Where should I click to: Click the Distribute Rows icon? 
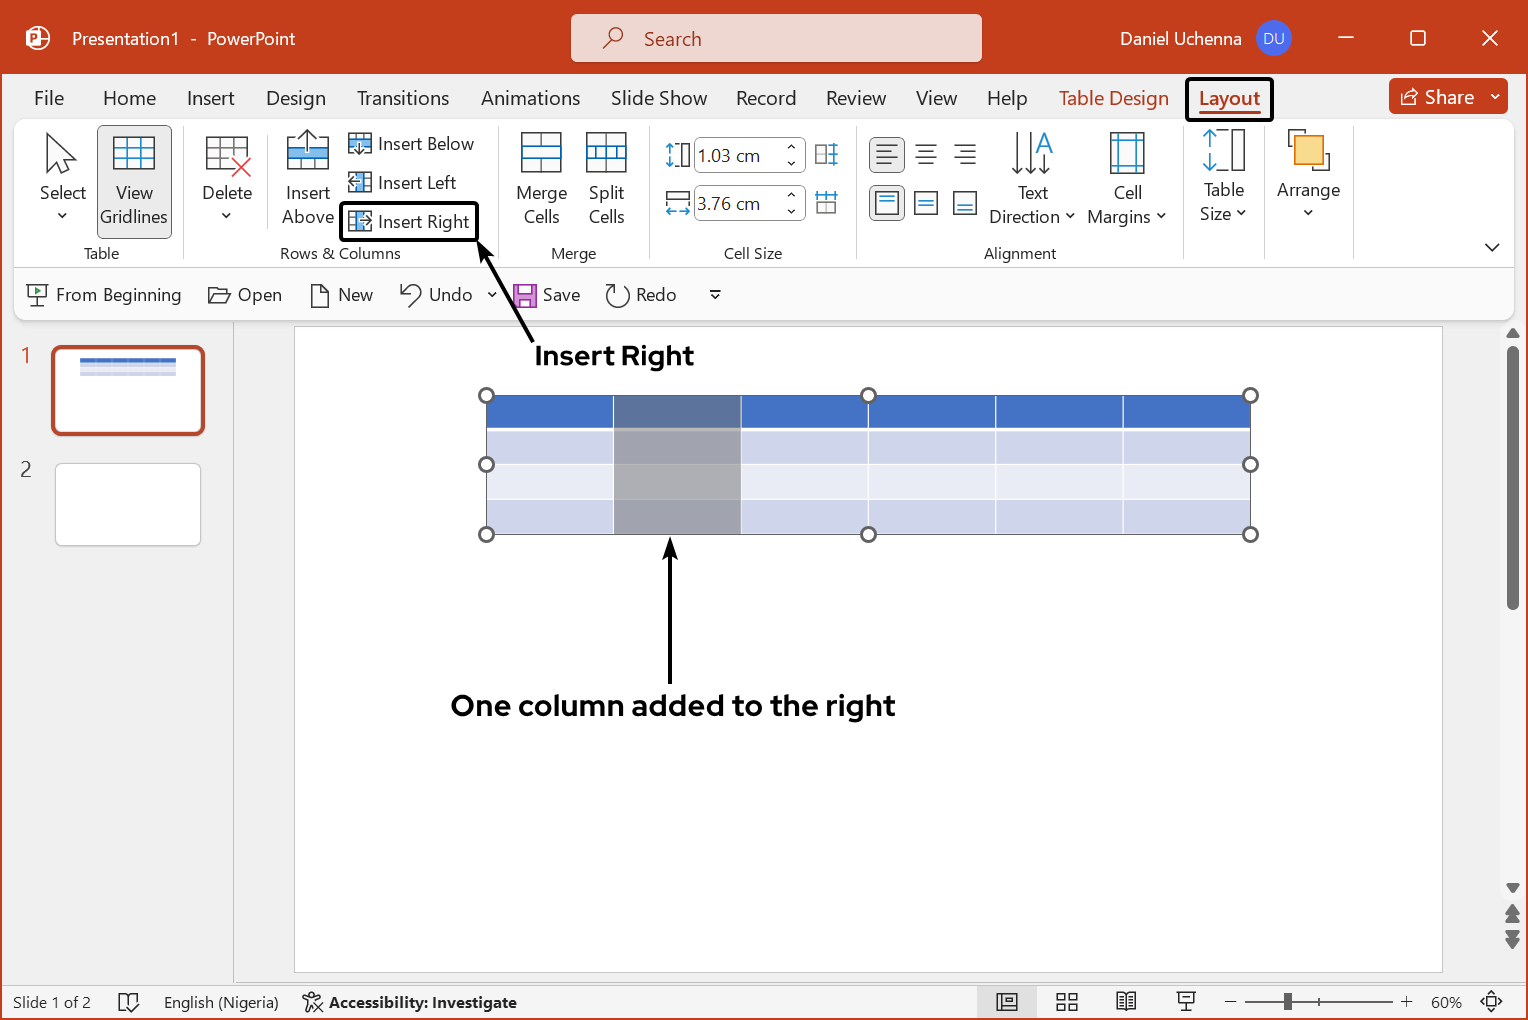(x=826, y=155)
